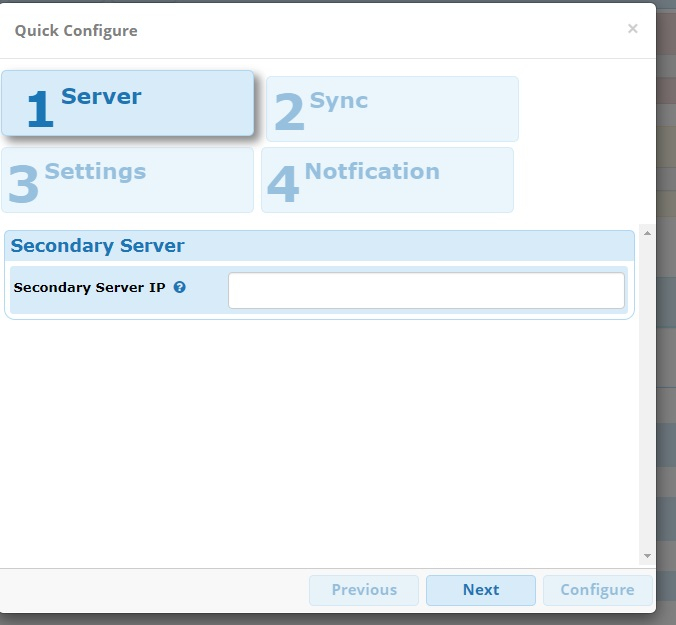676x625 pixels.
Task: Focus the Secondary Server IP input field
Action: pyautogui.click(x=426, y=291)
